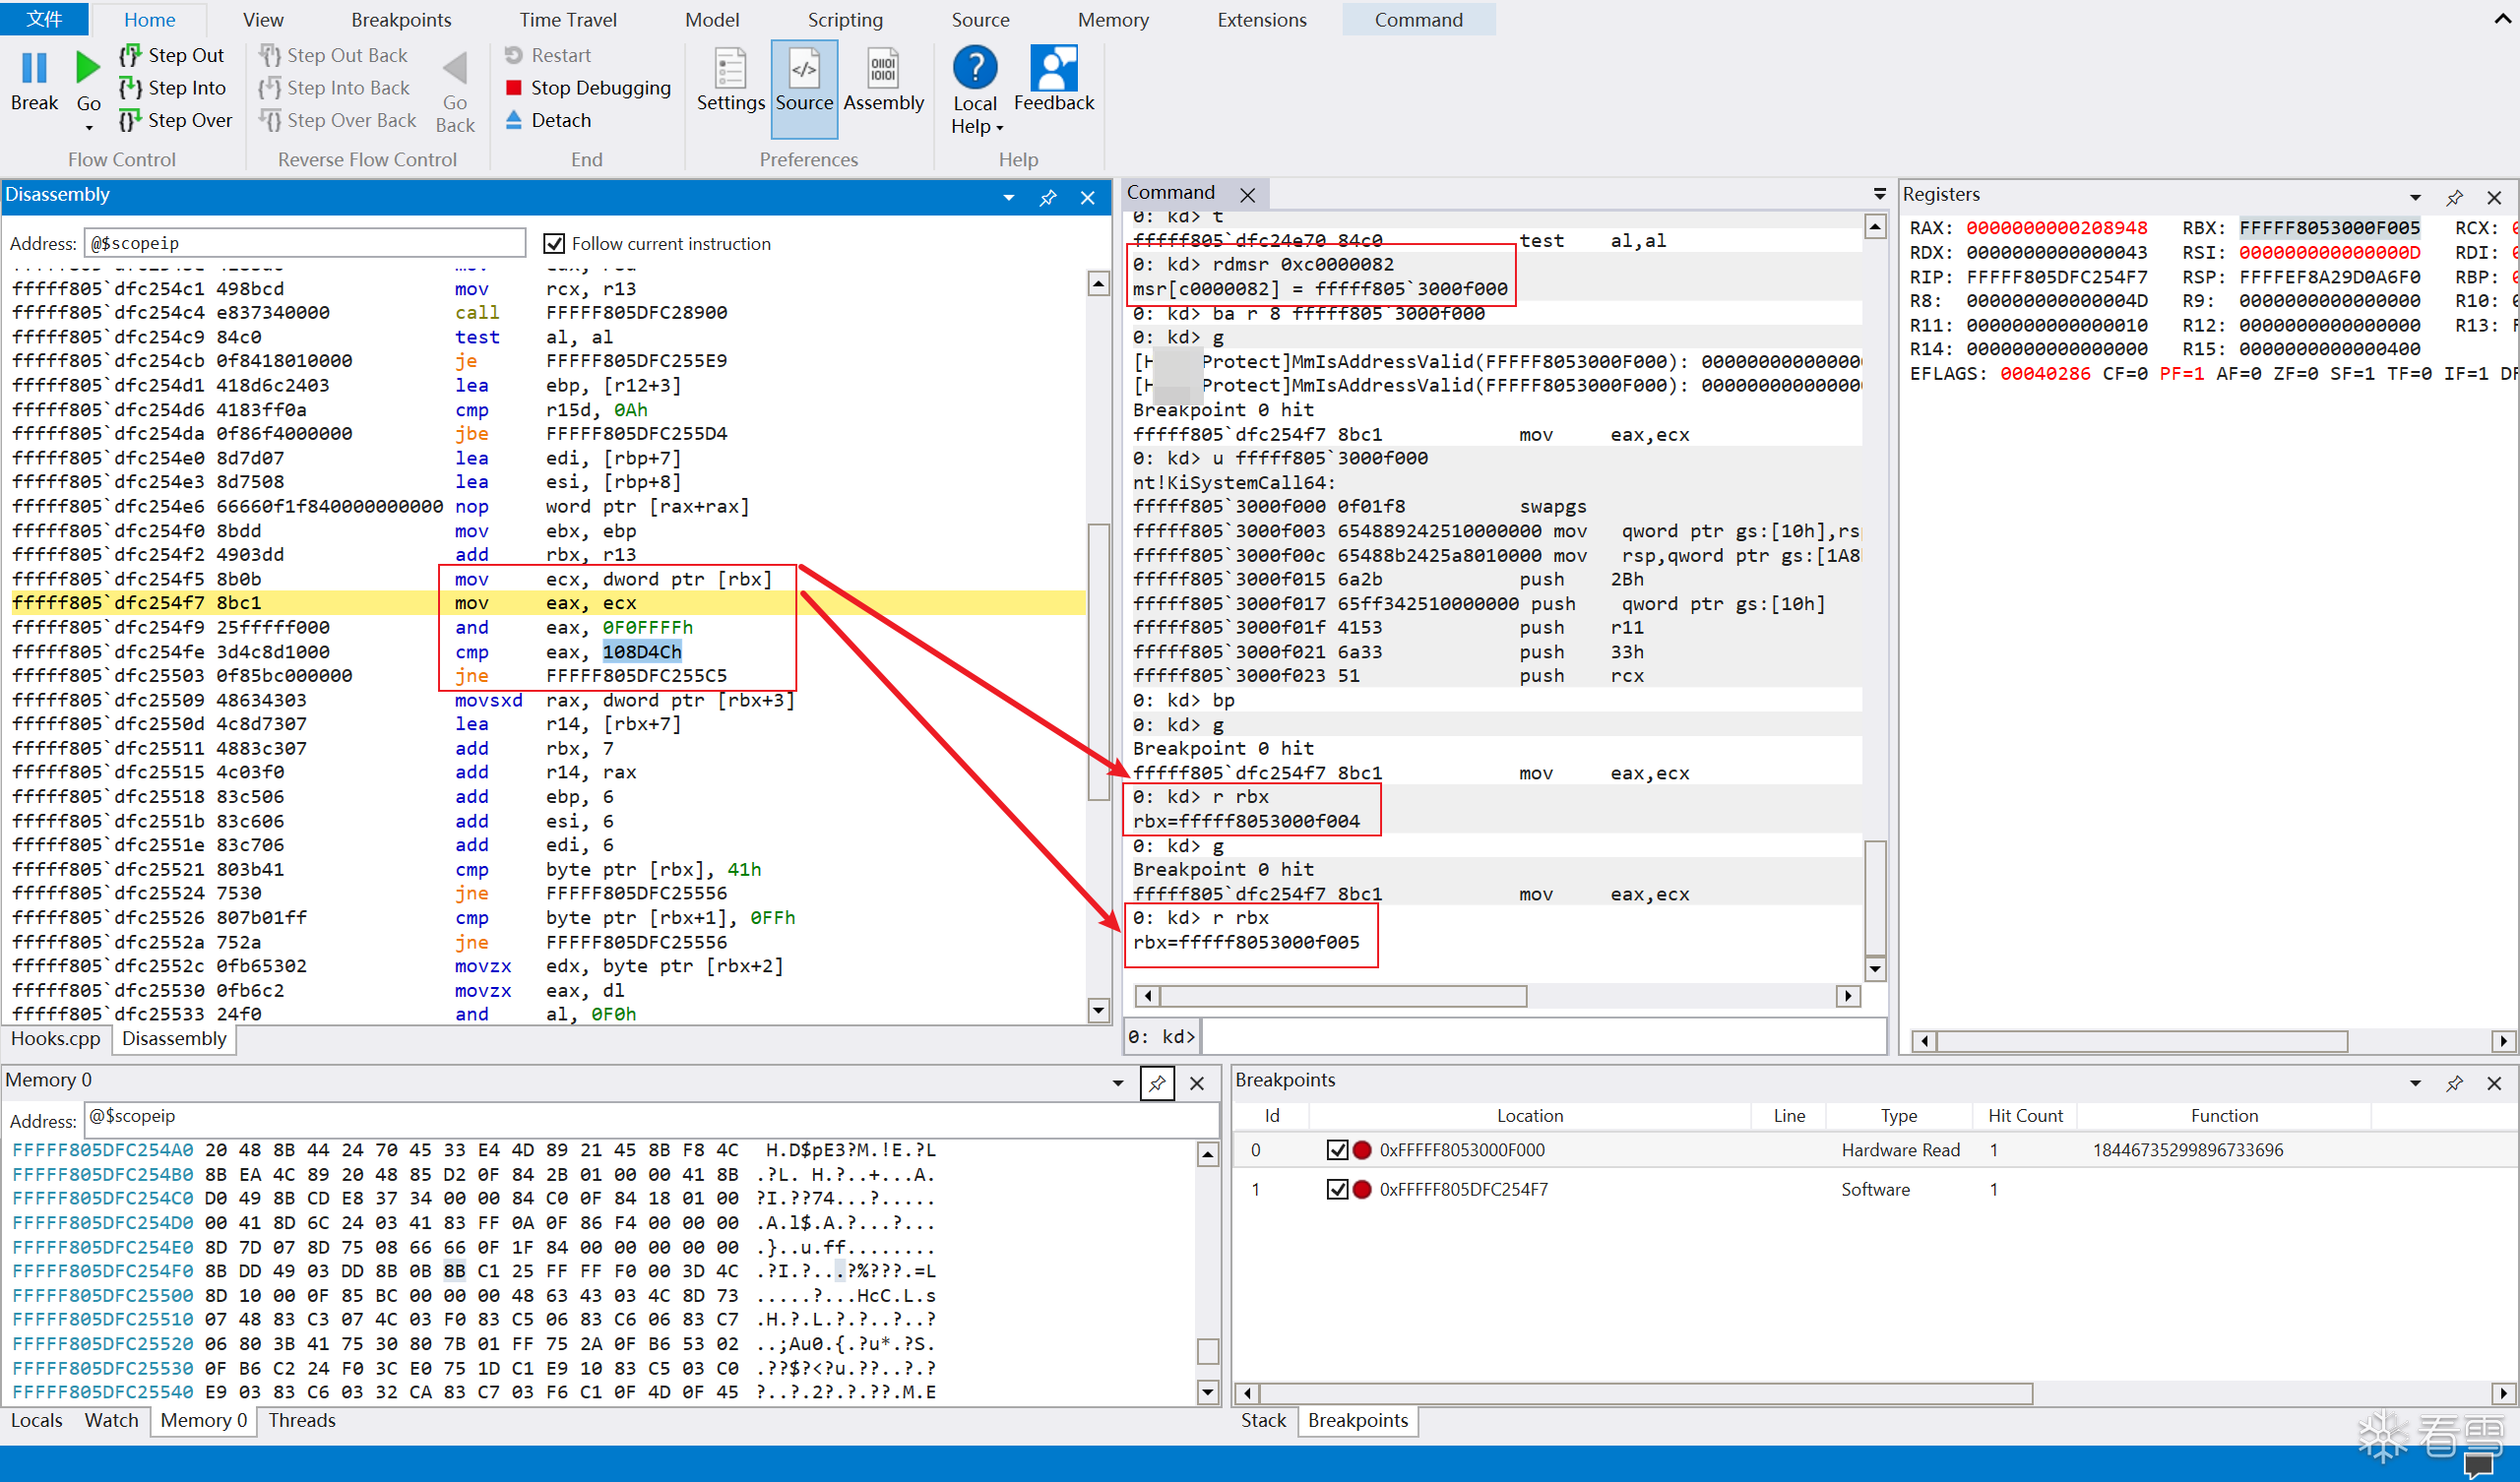The height and width of the screenshot is (1482, 2520).
Task: Click the Stop Debugging red square
Action: pos(514,88)
